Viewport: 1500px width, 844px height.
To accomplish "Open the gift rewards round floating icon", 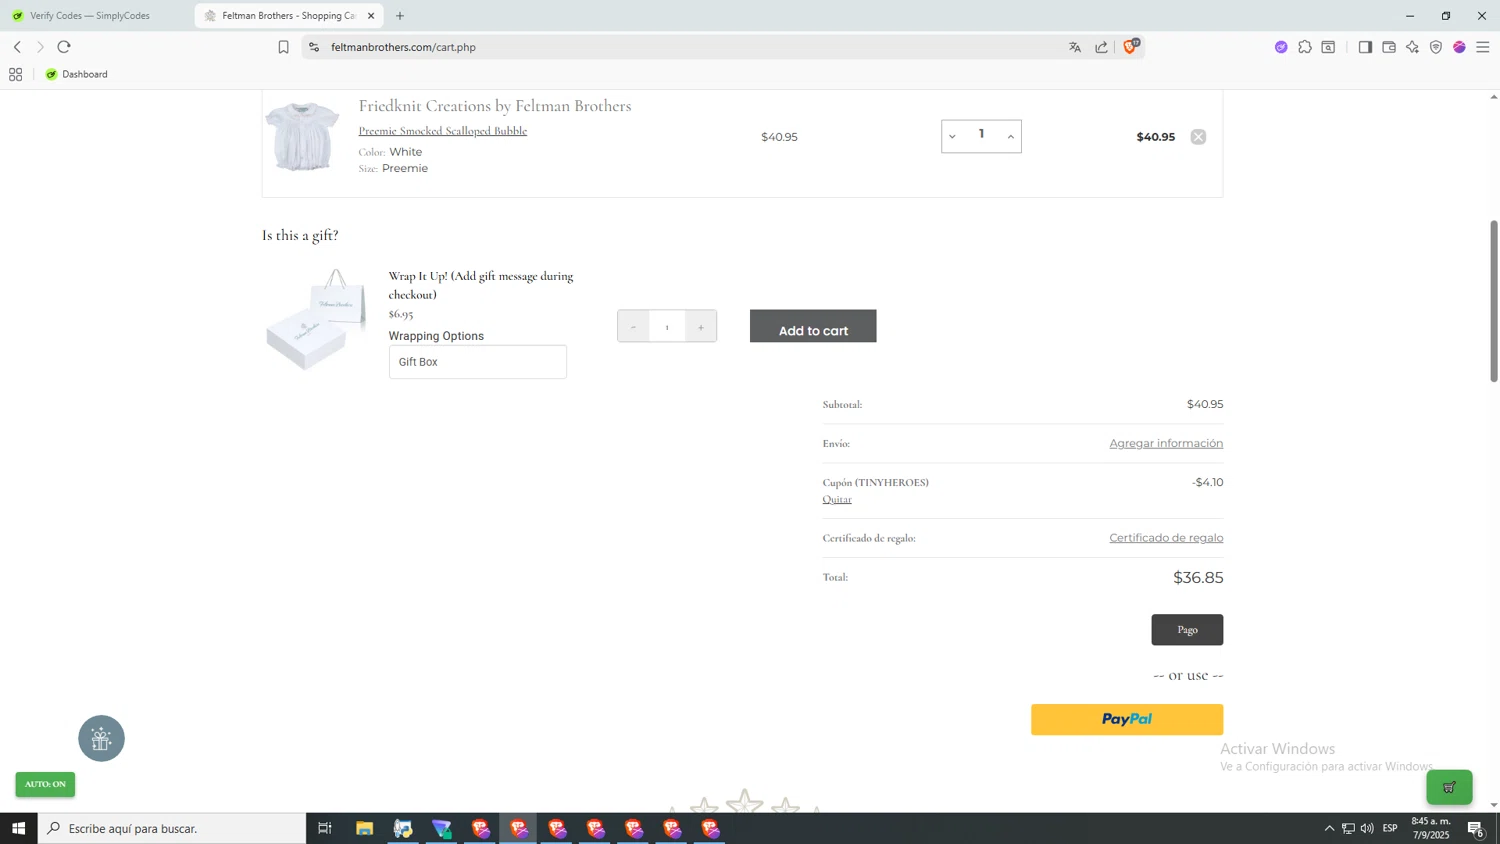I will (101, 738).
